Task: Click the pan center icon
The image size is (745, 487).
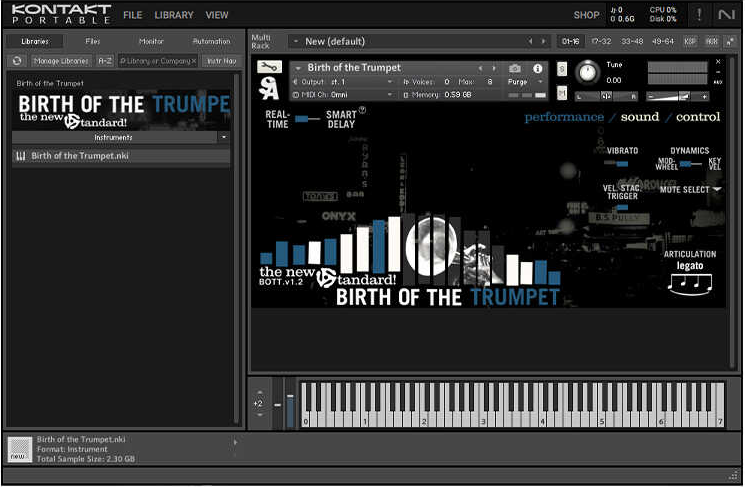Action: click(606, 96)
